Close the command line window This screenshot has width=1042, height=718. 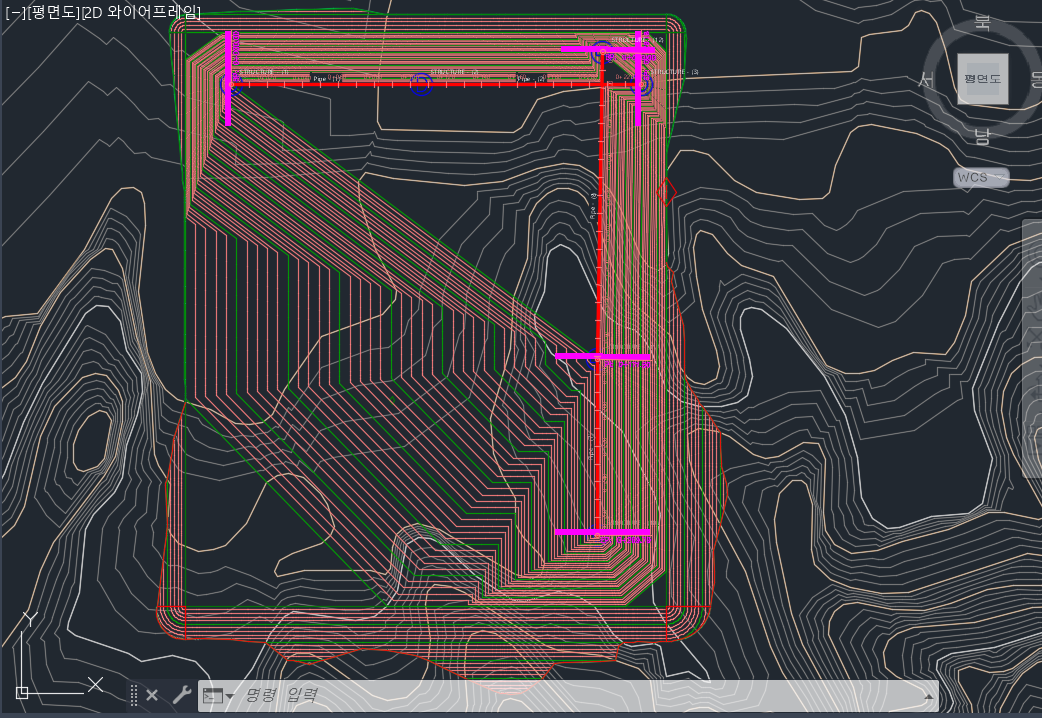tap(152, 695)
